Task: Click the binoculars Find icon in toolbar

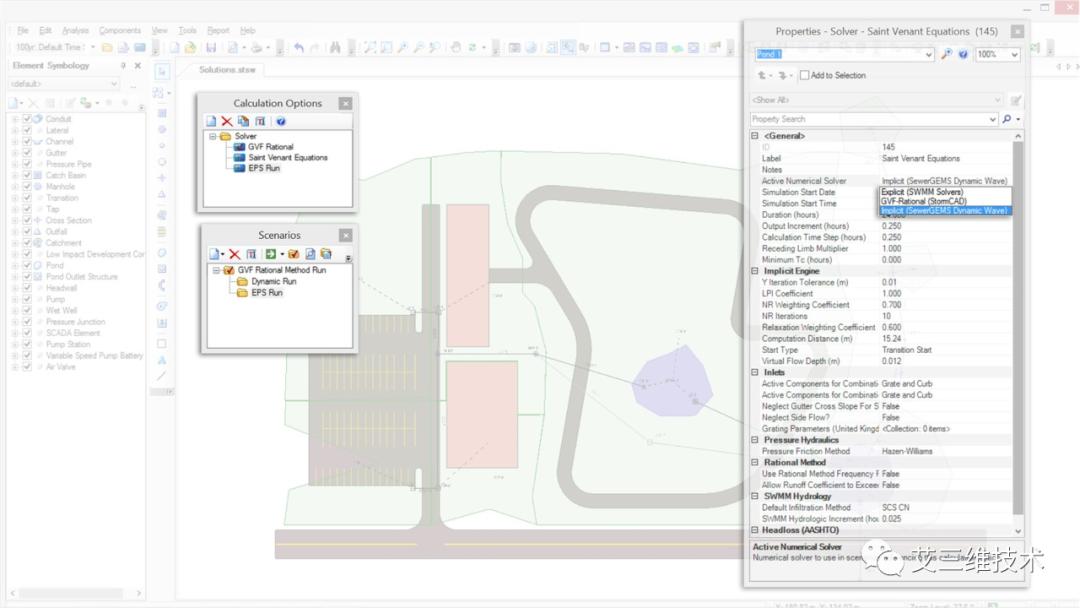Action: [x=335, y=48]
